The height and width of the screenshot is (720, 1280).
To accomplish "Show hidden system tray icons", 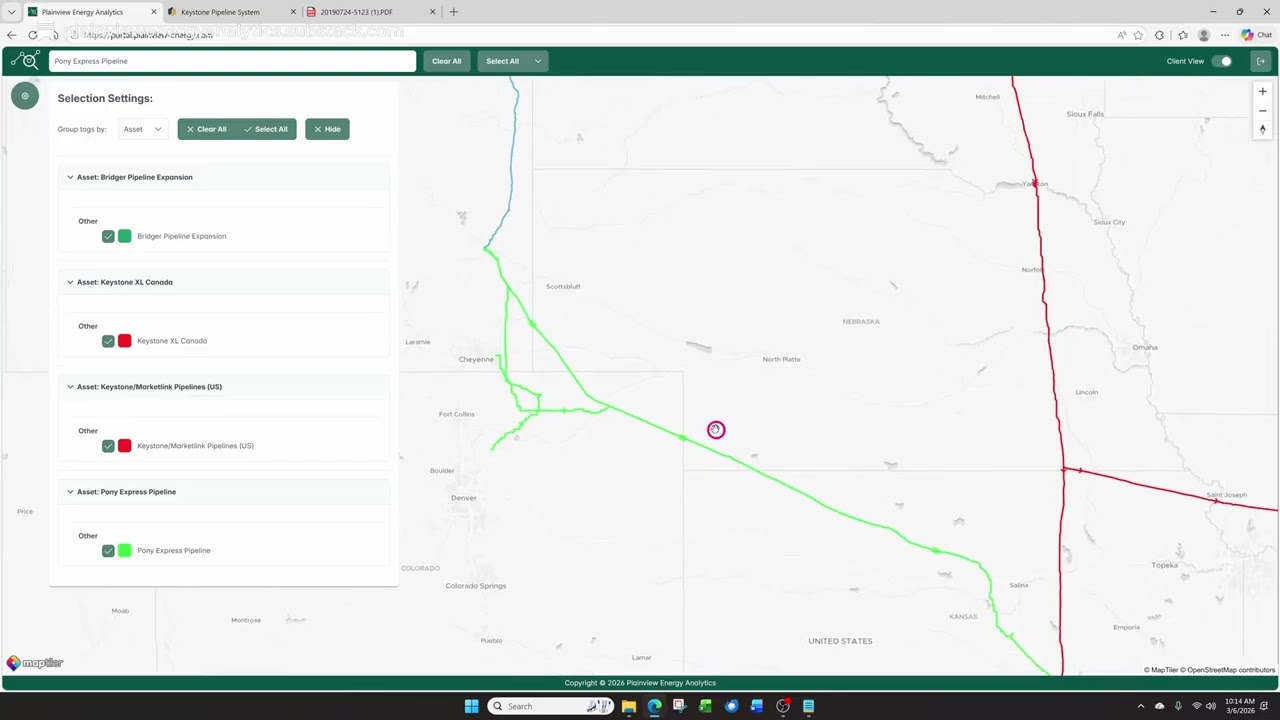I will tap(1141, 706).
